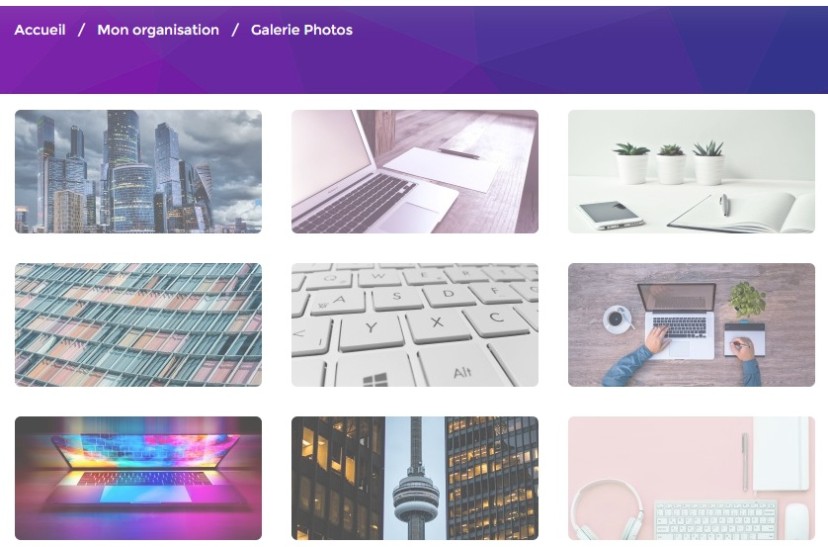Open the city skyscrapers skyline photo
Viewport: 828px width, 547px height.
[x=138, y=172]
